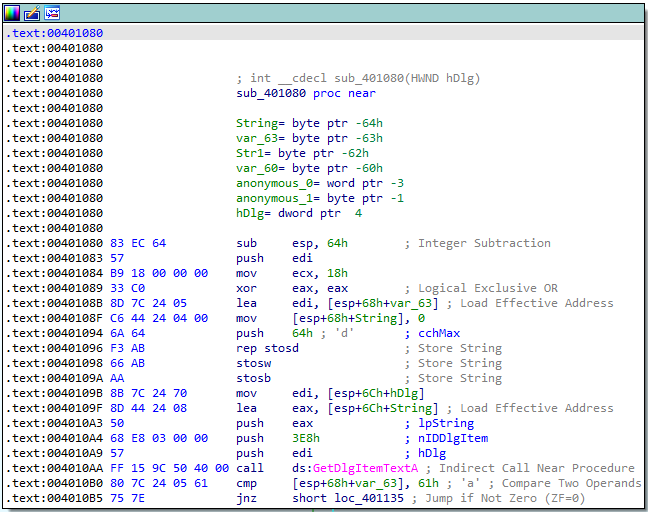Select the rep stosd instruction

click(267, 348)
